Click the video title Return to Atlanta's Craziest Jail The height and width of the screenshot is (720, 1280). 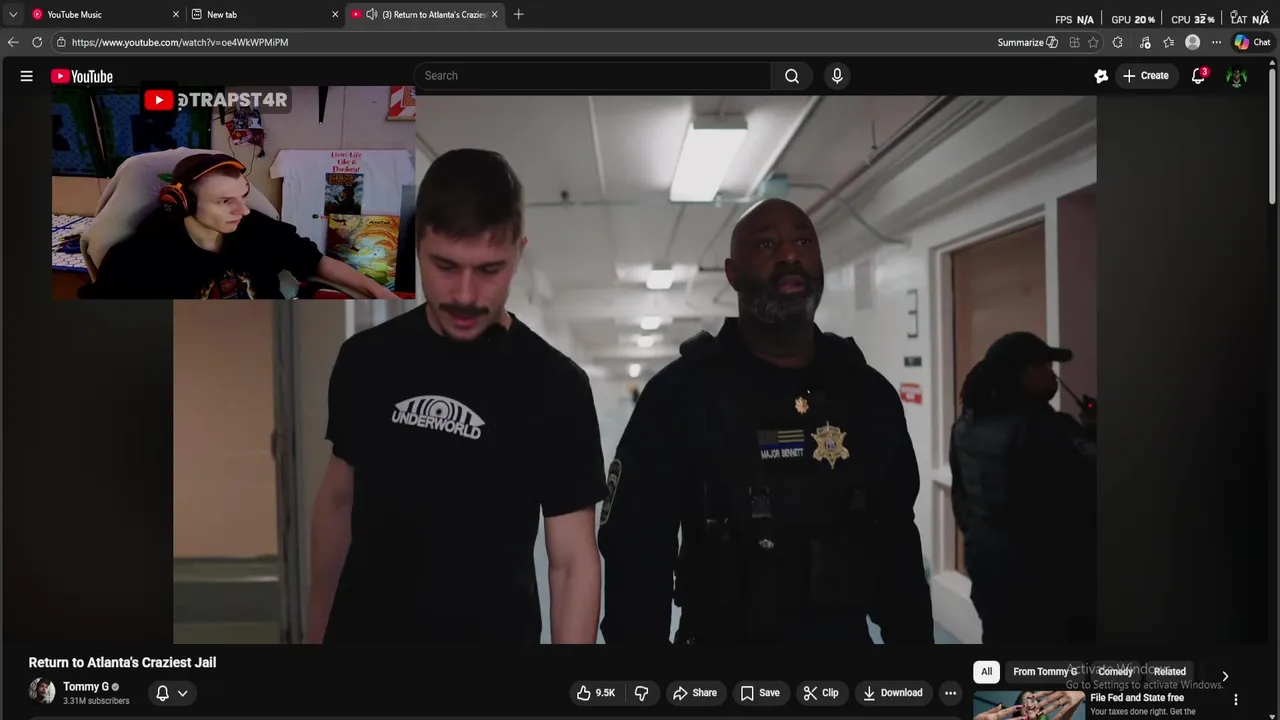coord(122,662)
